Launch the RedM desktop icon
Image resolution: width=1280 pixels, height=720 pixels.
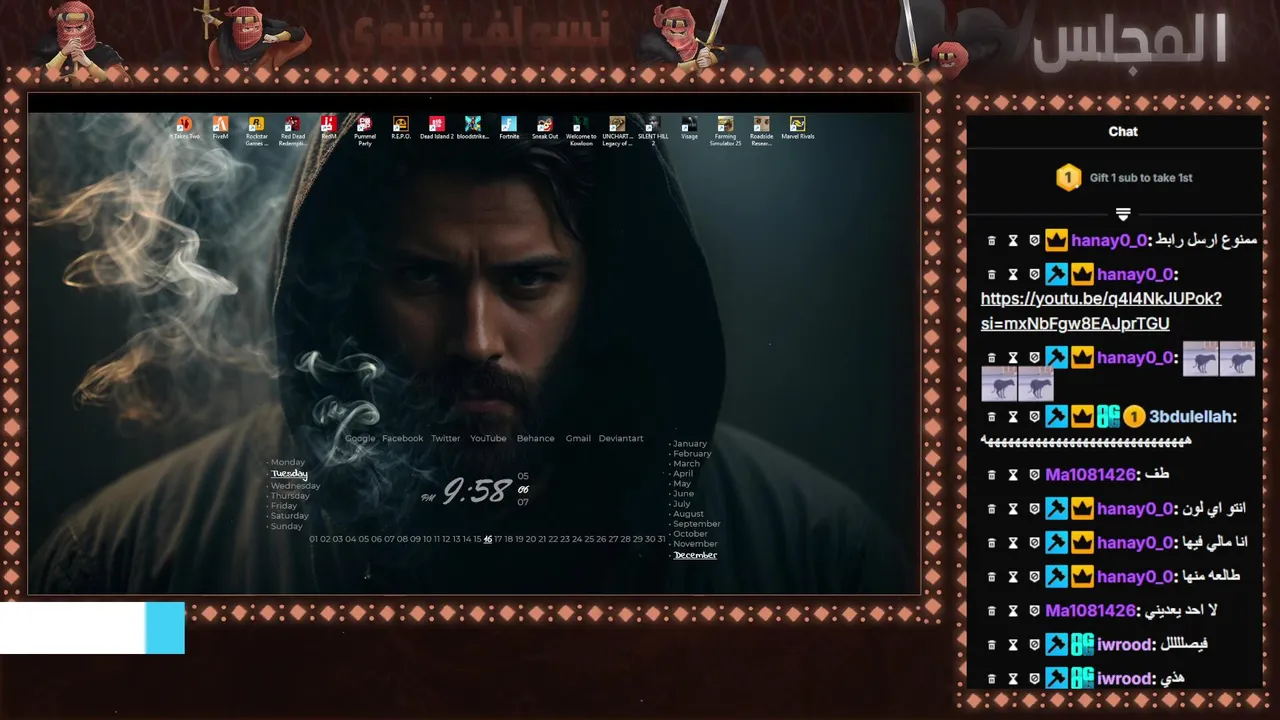pos(328,128)
